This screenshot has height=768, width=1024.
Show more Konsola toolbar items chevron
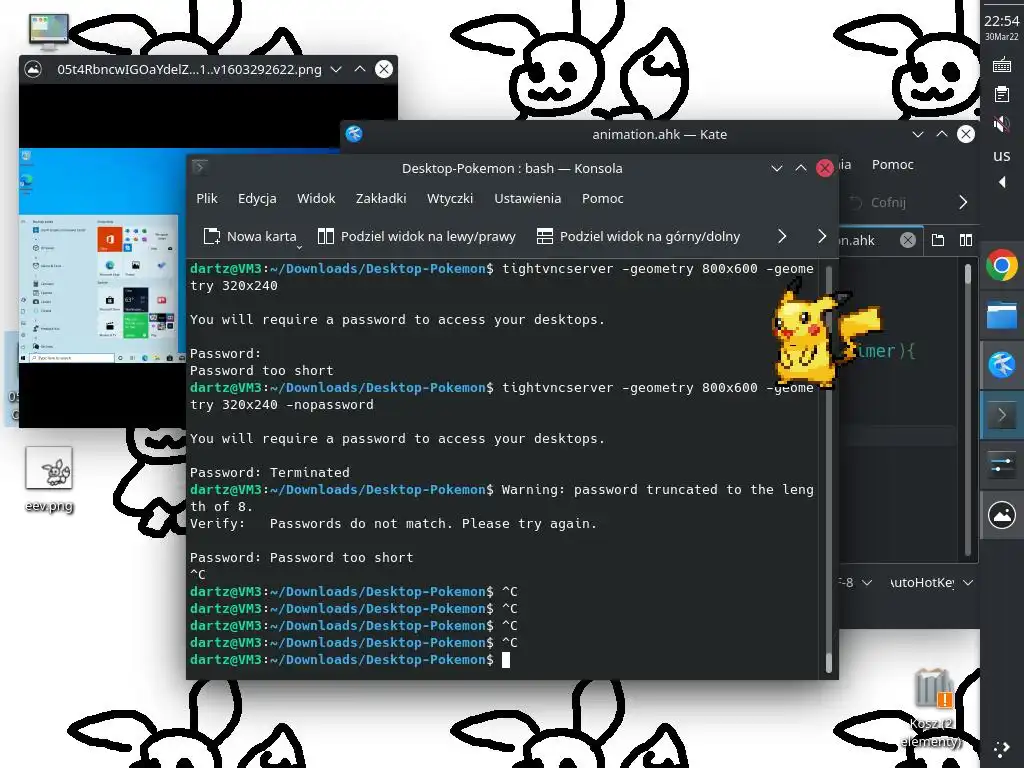coord(782,236)
